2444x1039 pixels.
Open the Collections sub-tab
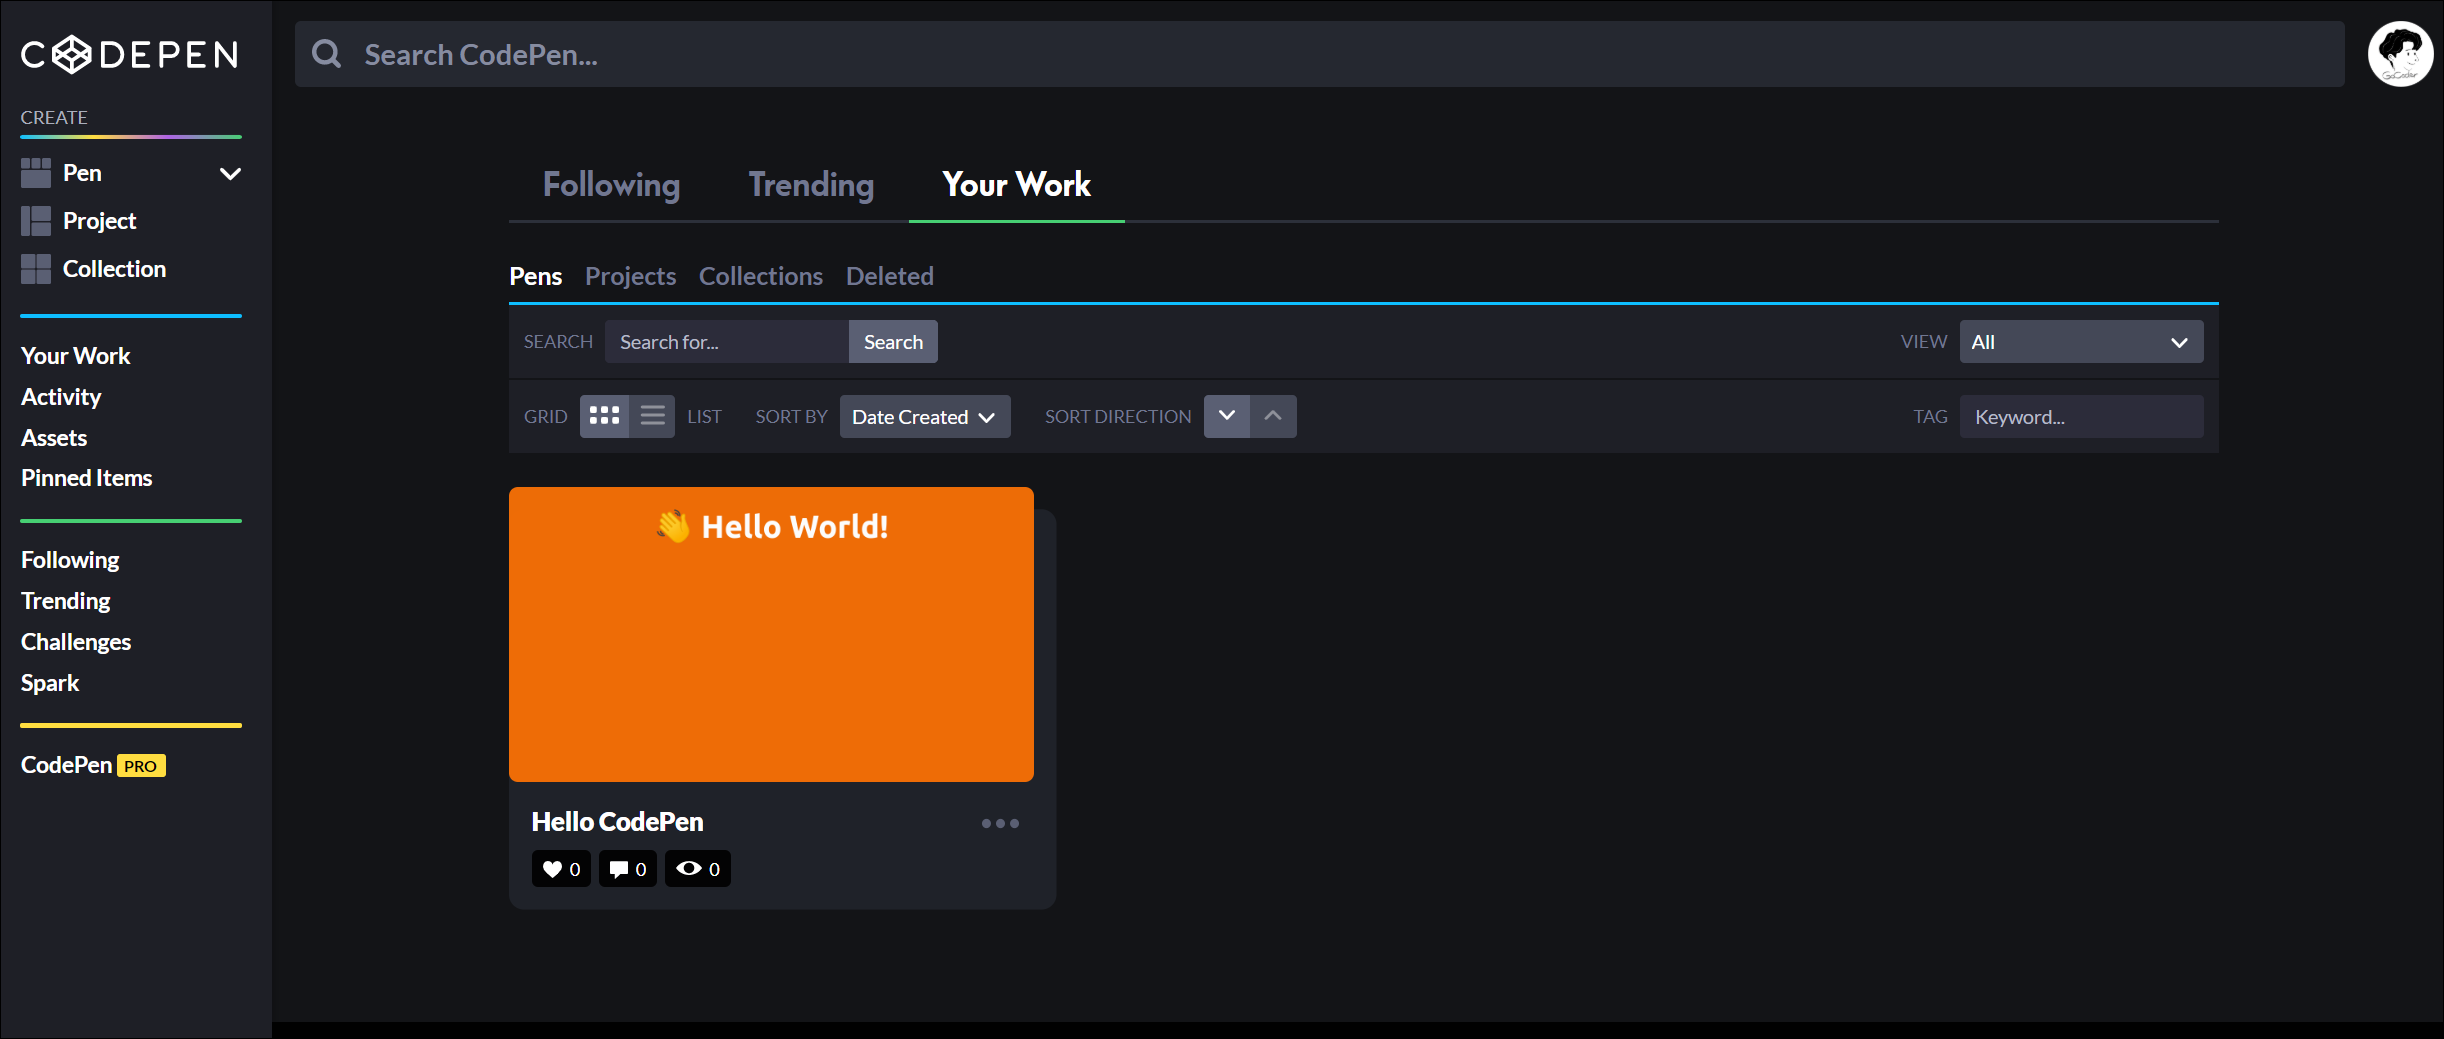pyautogui.click(x=761, y=276)
